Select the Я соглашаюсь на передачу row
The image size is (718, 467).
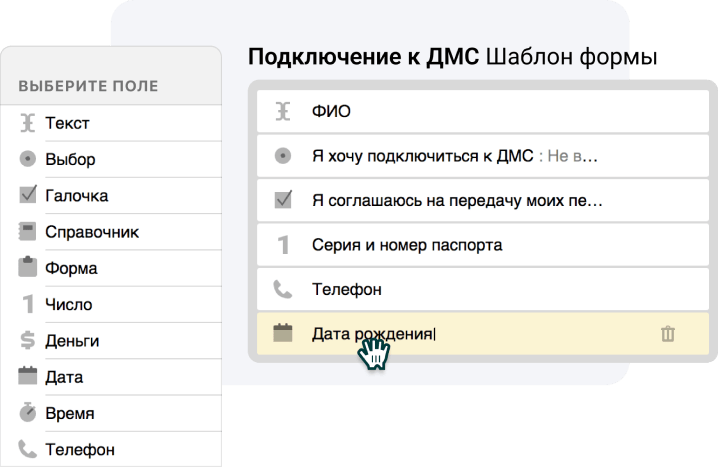click(483, 200)
